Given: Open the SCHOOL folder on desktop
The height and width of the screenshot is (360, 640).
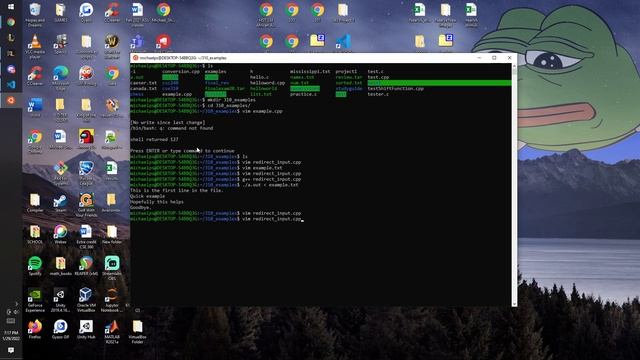Looking at the screenshot, I should (x=35, y=234).
